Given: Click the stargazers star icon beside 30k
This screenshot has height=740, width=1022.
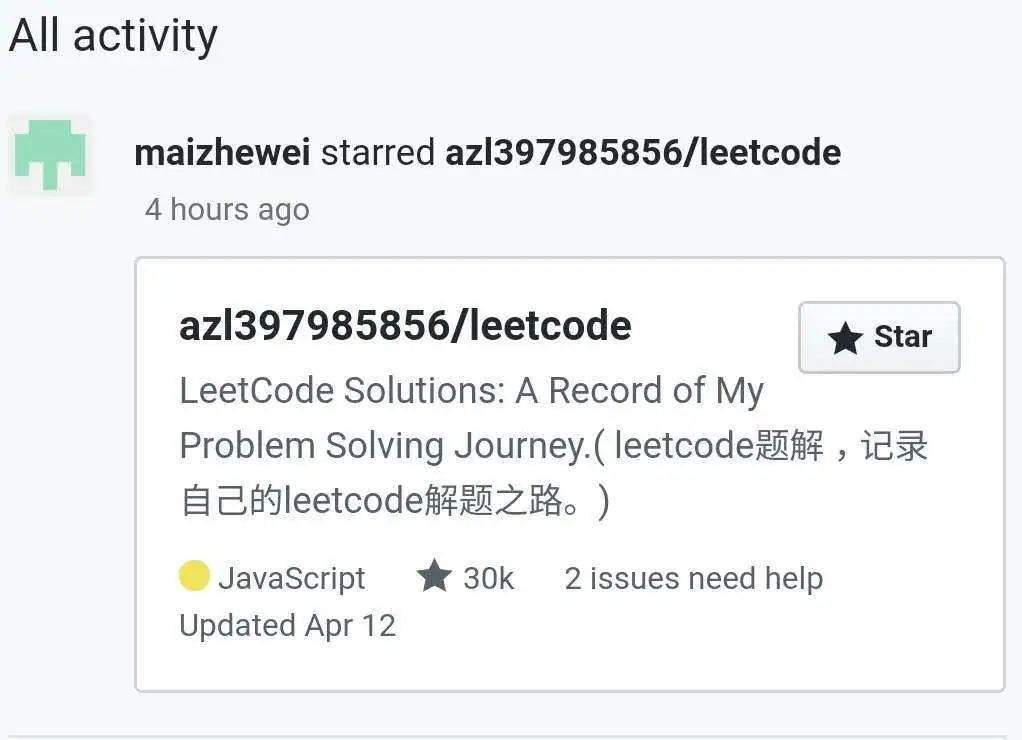Looking at the screenshot, I should click(x=433, y=576).
